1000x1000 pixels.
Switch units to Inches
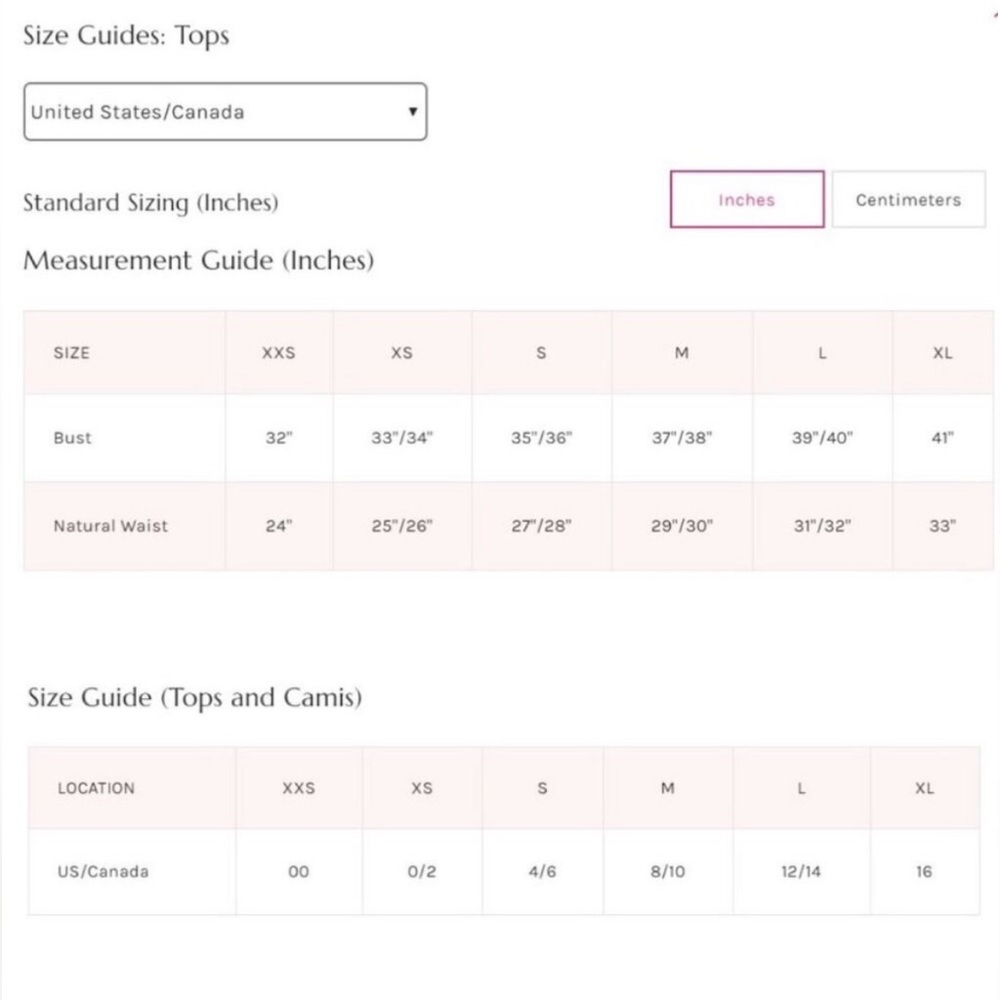pos(746,200)
